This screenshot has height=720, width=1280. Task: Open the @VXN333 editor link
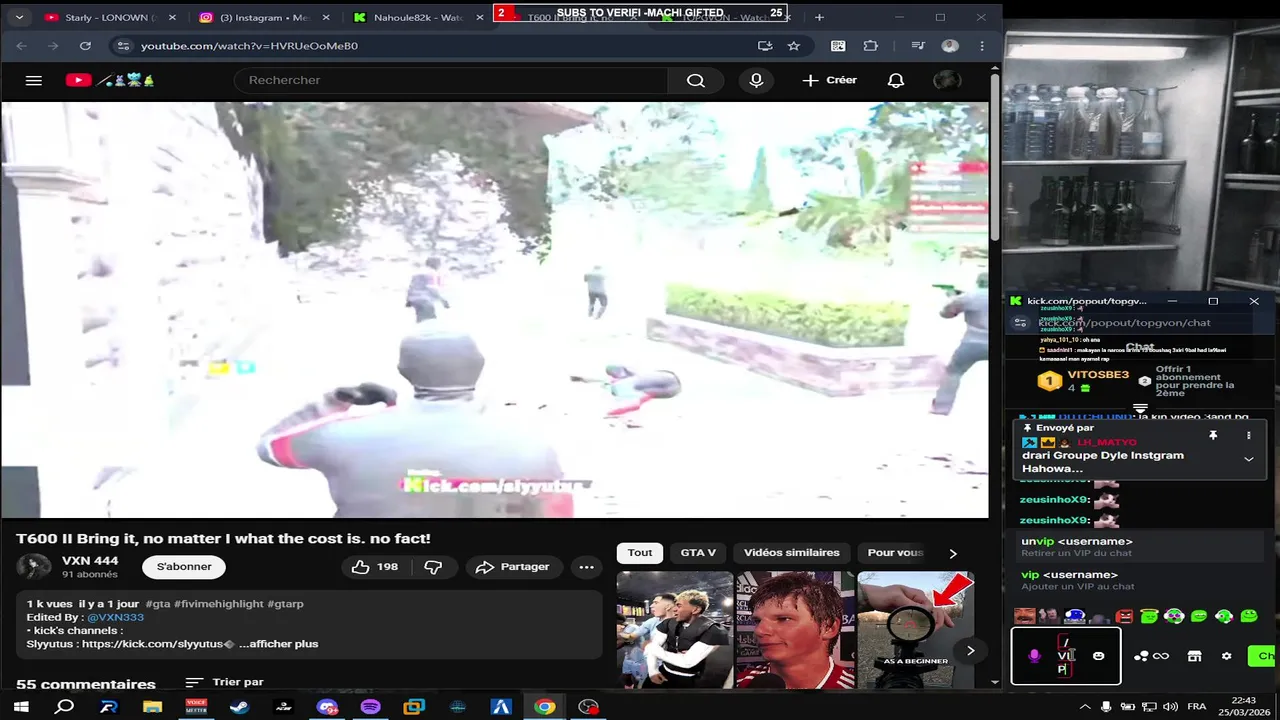115,618
